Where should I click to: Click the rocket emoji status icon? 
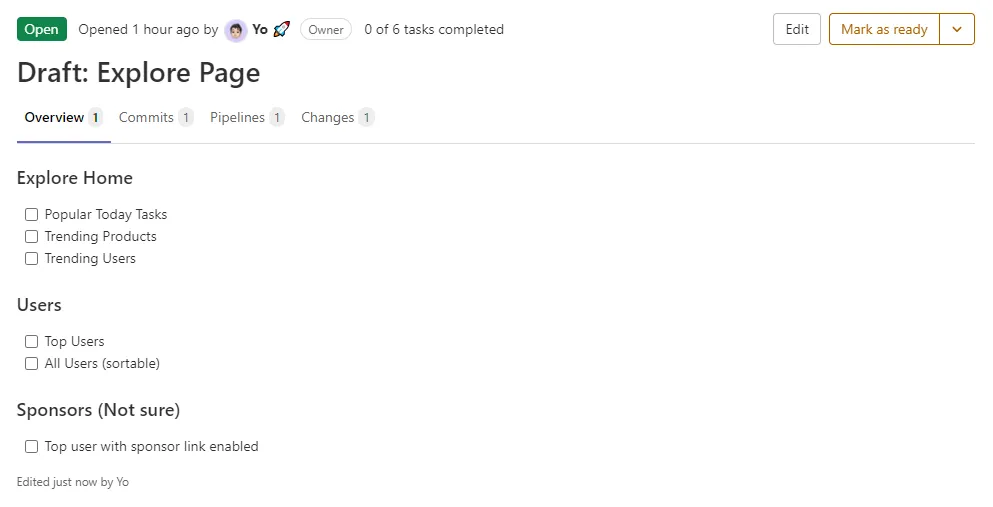(281, 30)
